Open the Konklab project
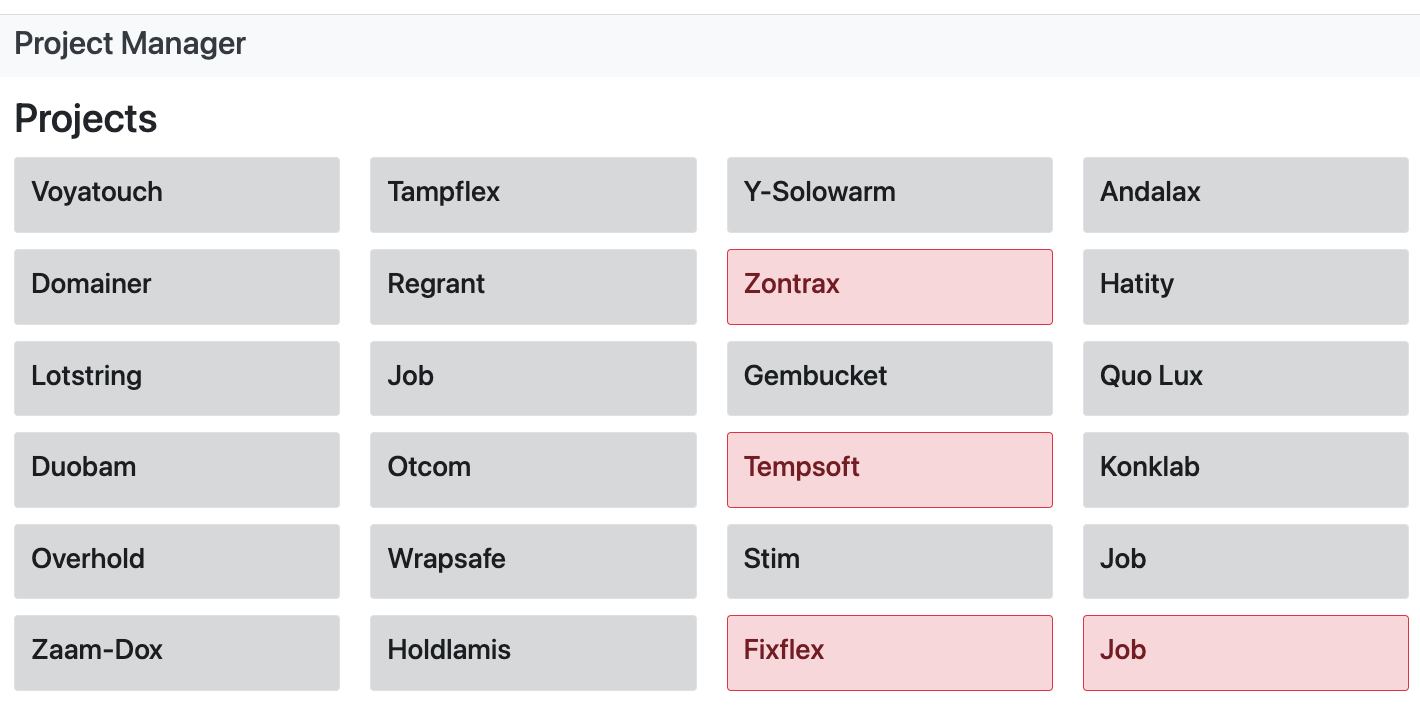Image resolution: width=1420 pixels, height=705 pixels. 1245,469
